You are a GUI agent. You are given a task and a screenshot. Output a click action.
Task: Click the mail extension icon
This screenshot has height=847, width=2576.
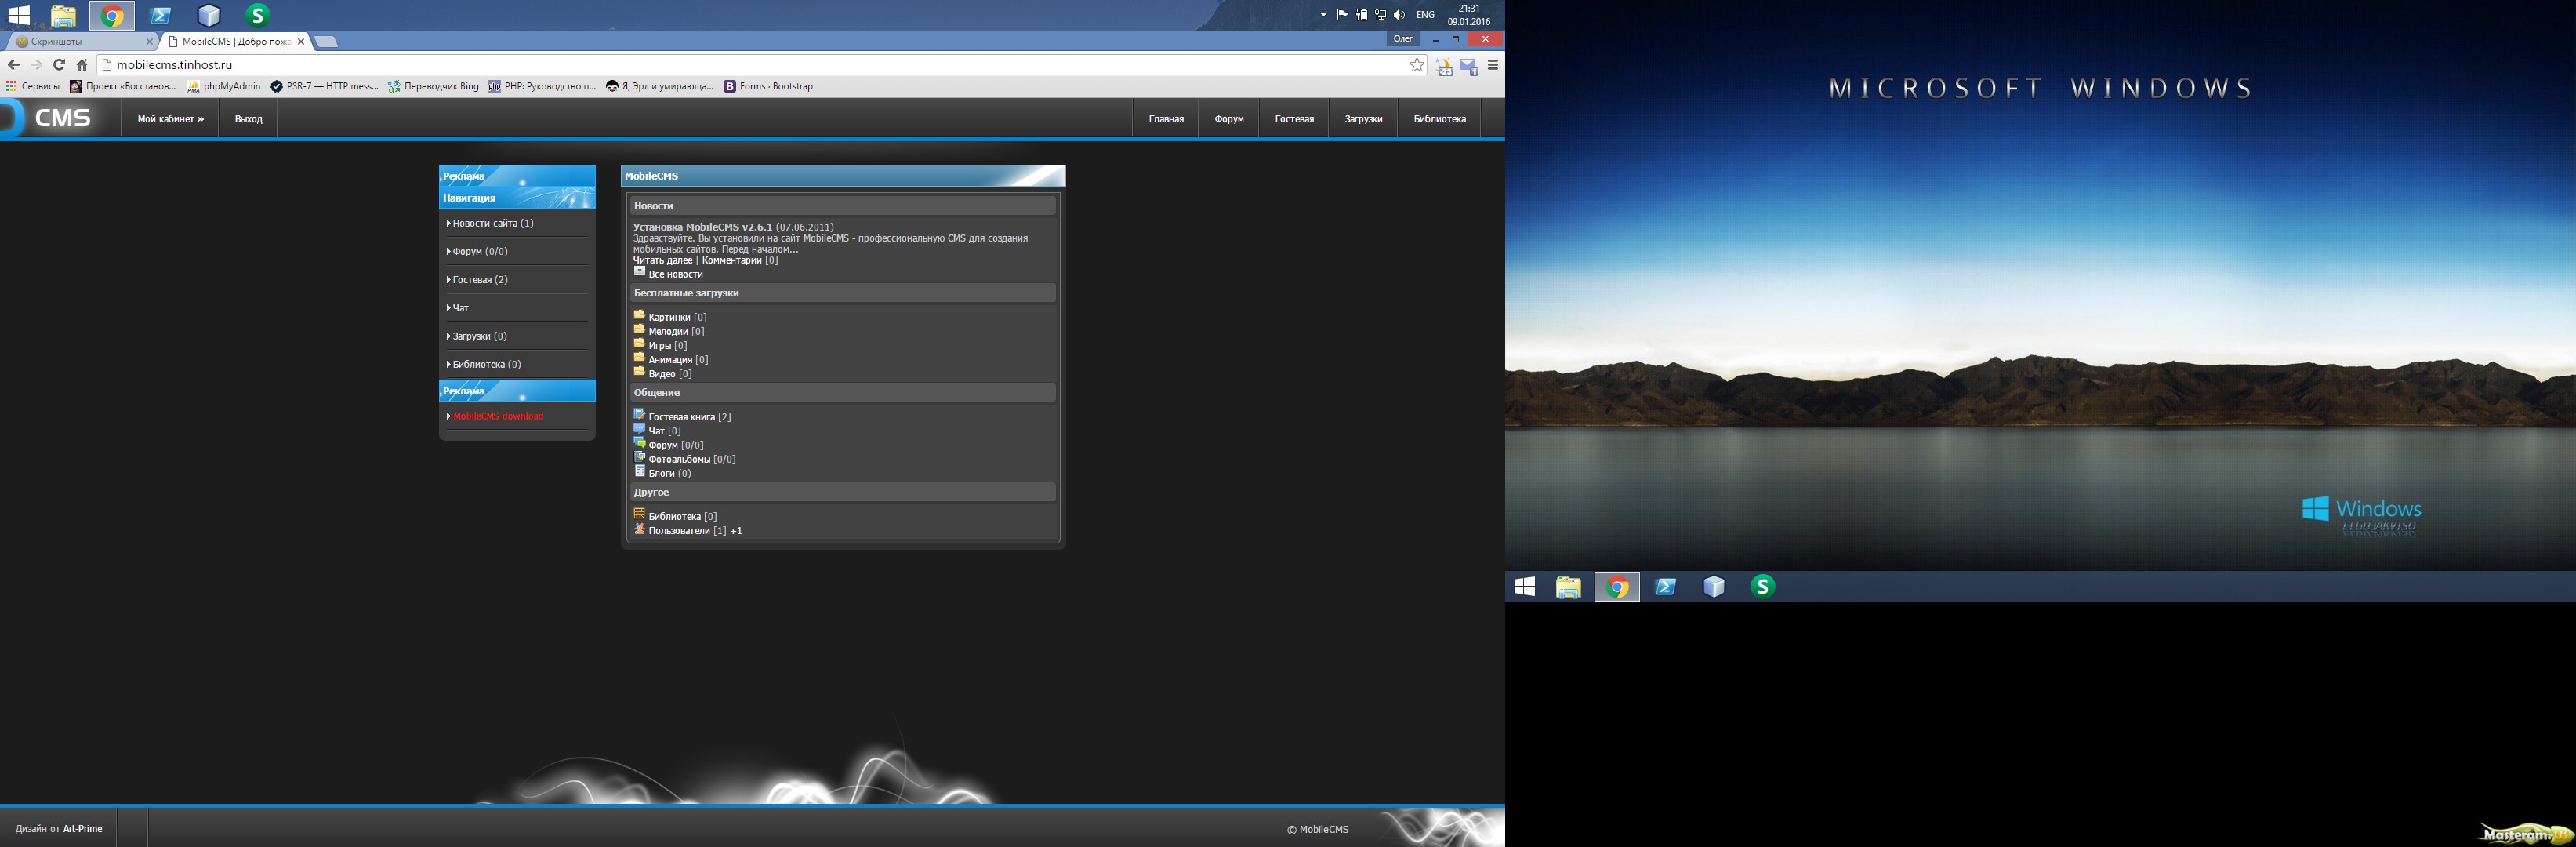1468,67
